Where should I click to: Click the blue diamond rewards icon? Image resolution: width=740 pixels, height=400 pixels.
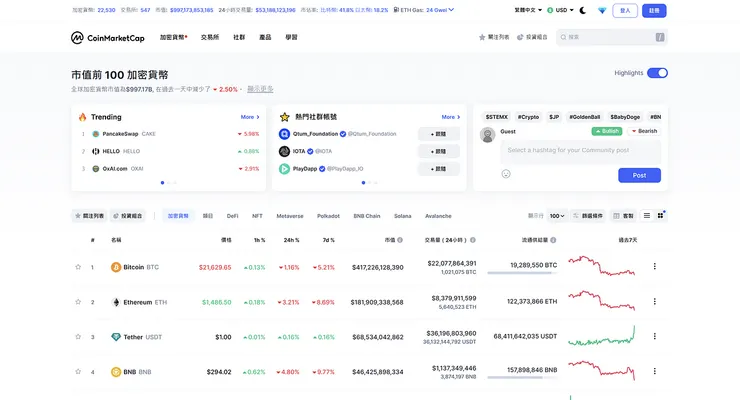pos(602,10)
